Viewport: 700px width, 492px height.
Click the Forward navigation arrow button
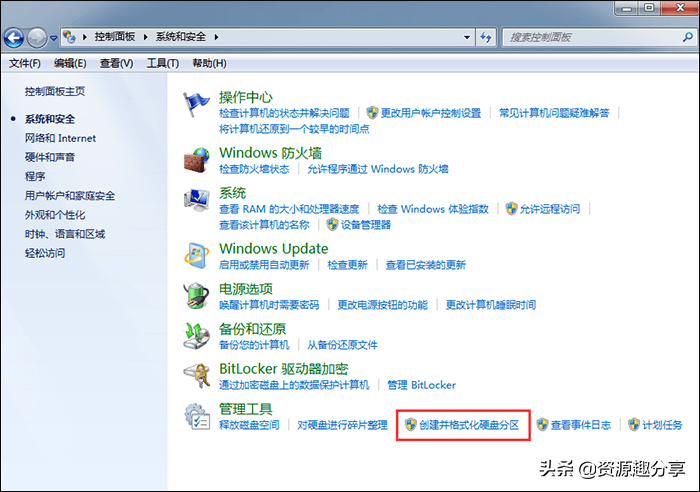pyautogui.click(x=37, y=38)
